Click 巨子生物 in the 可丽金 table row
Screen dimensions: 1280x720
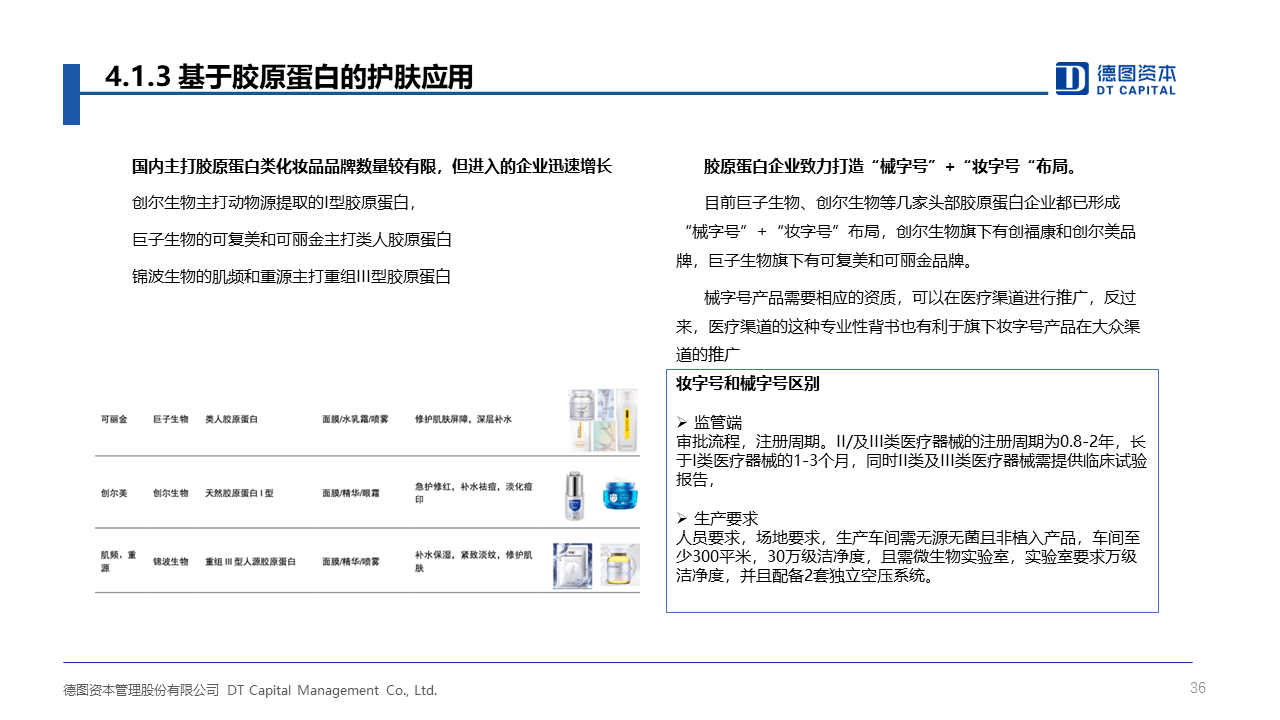pyautogui.click(x=171, y=420)
